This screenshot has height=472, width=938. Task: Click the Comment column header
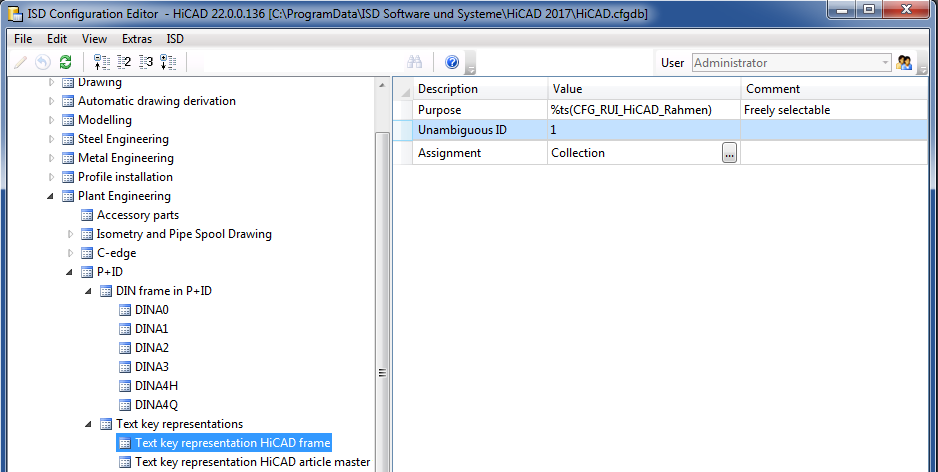click(834, 89)
